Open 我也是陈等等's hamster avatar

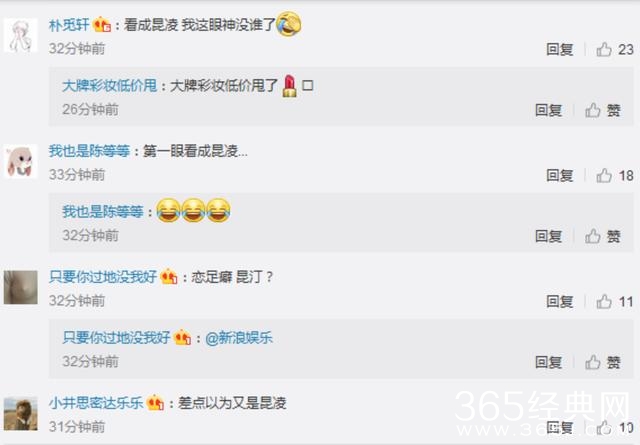pyautogui.click(x=20, y=161)
